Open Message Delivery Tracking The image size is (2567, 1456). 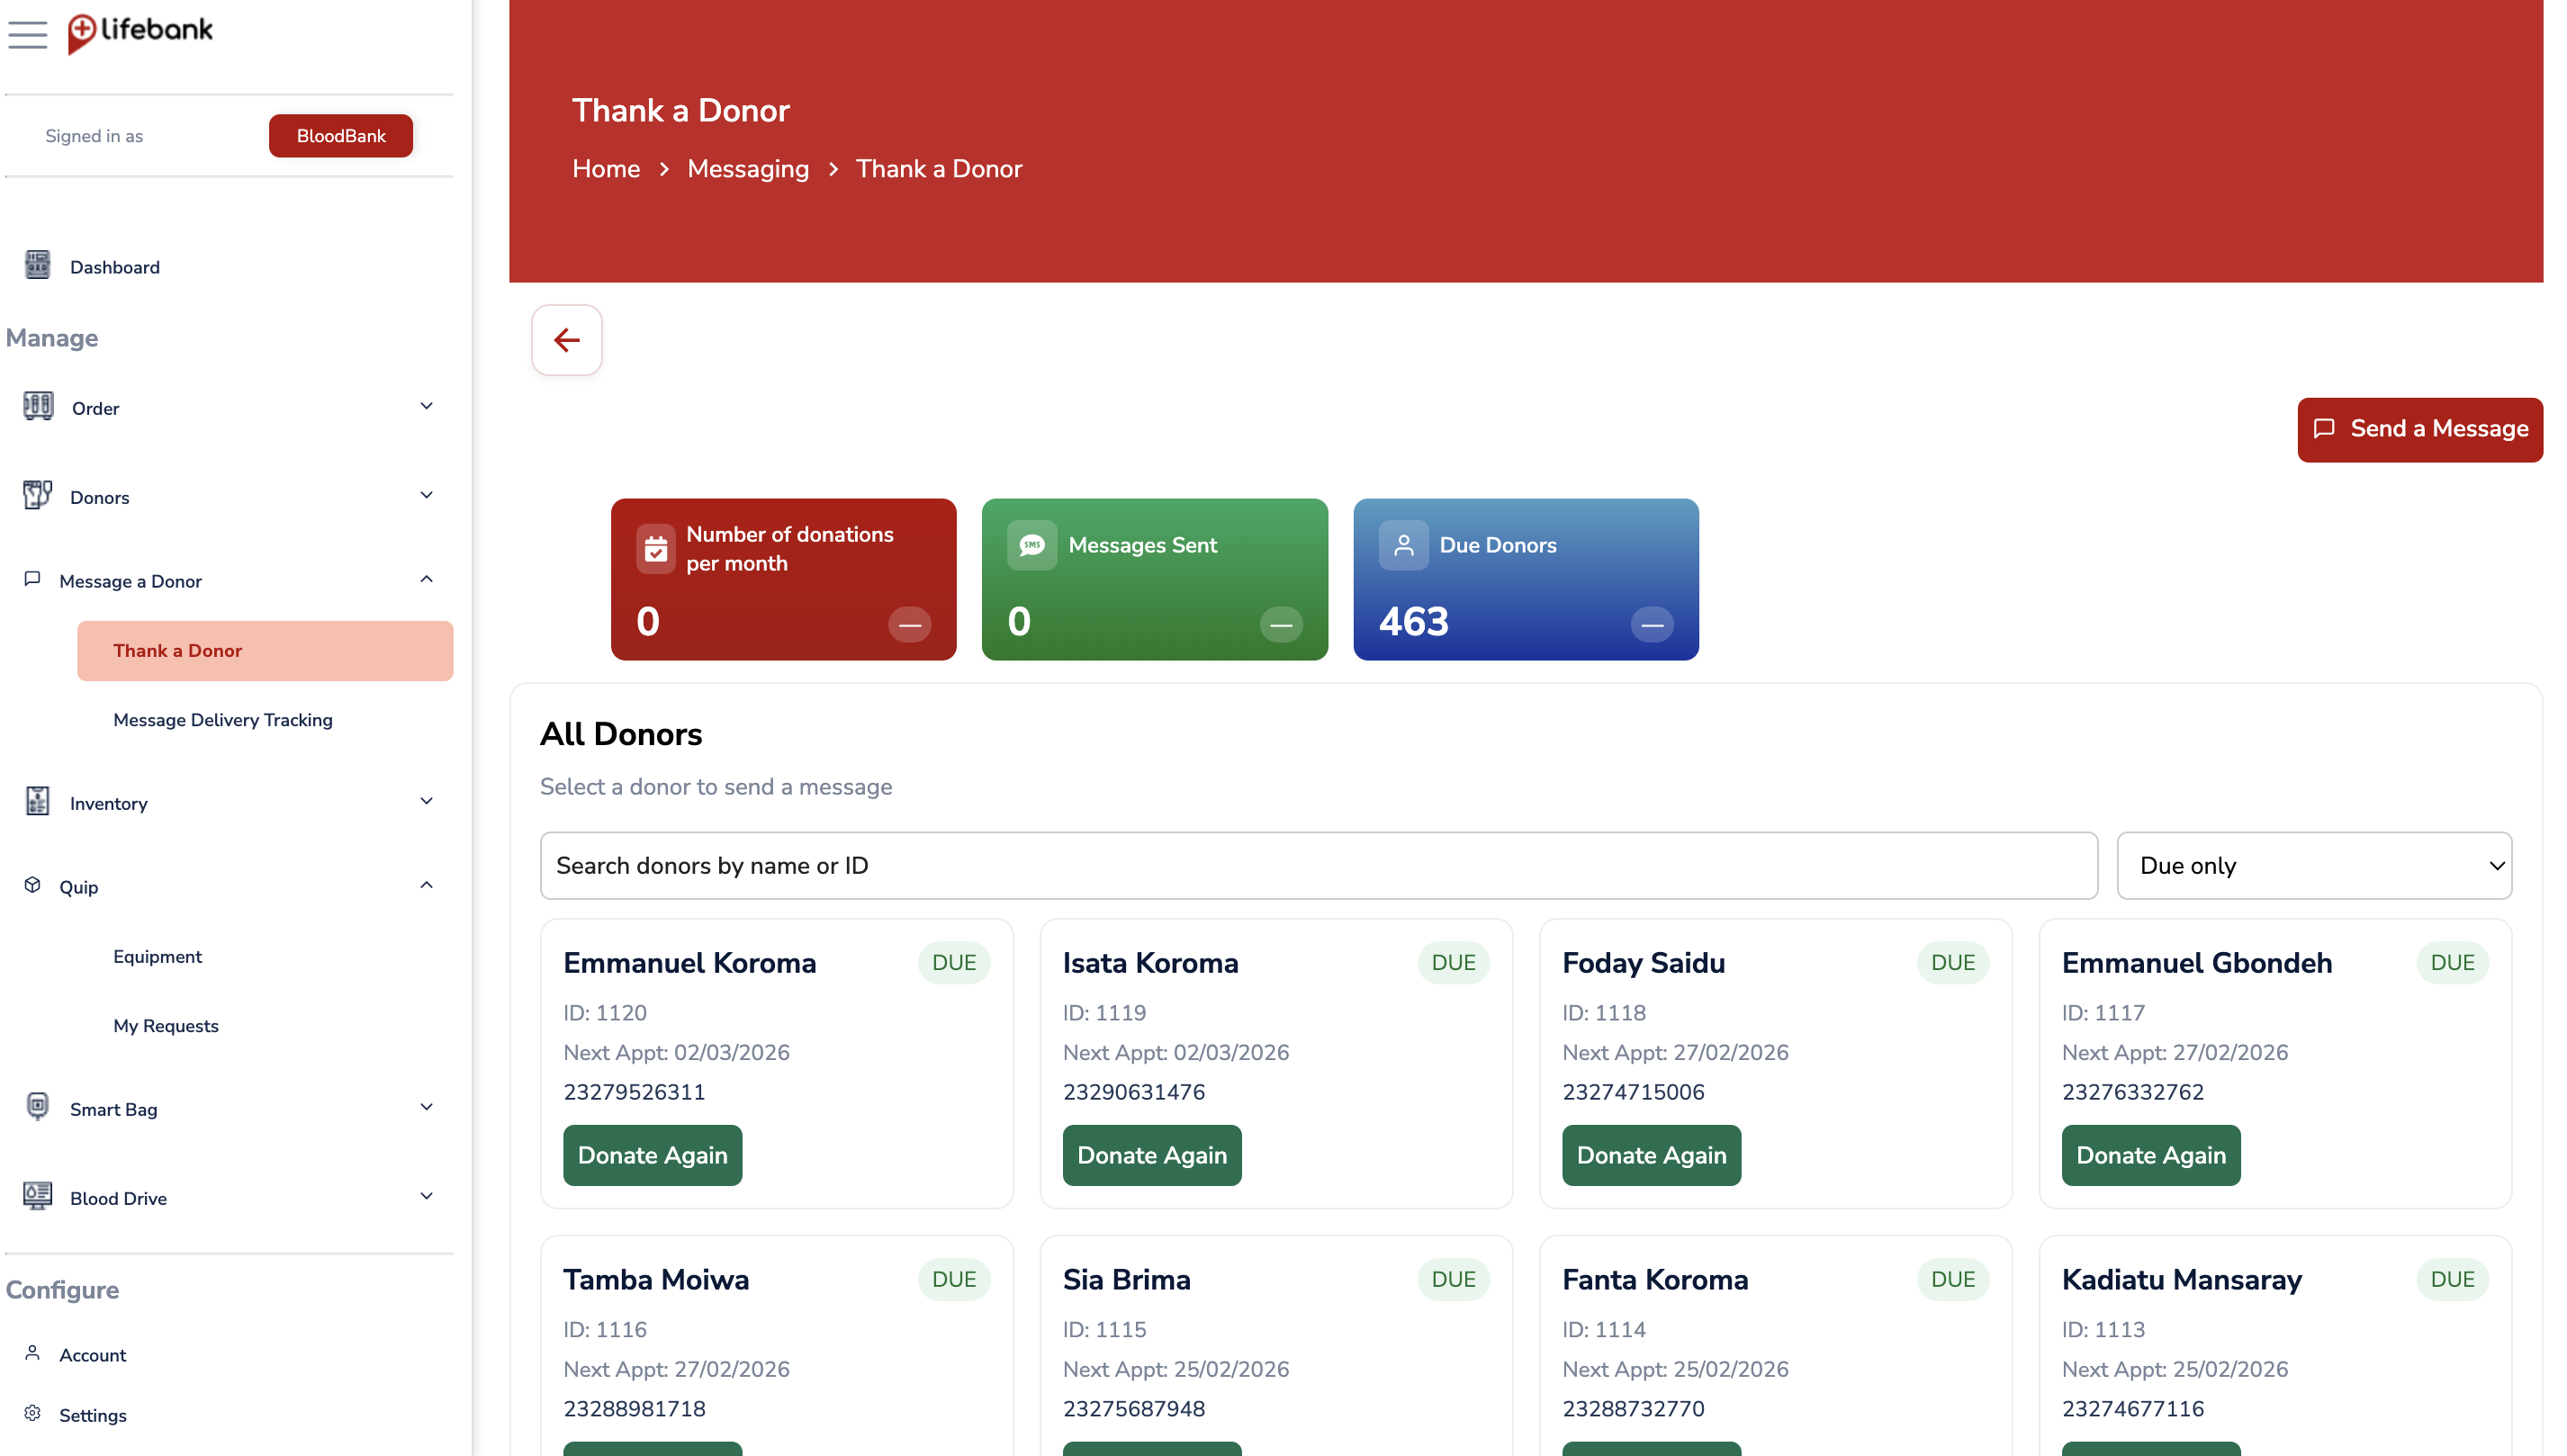[x=223, y=720]
